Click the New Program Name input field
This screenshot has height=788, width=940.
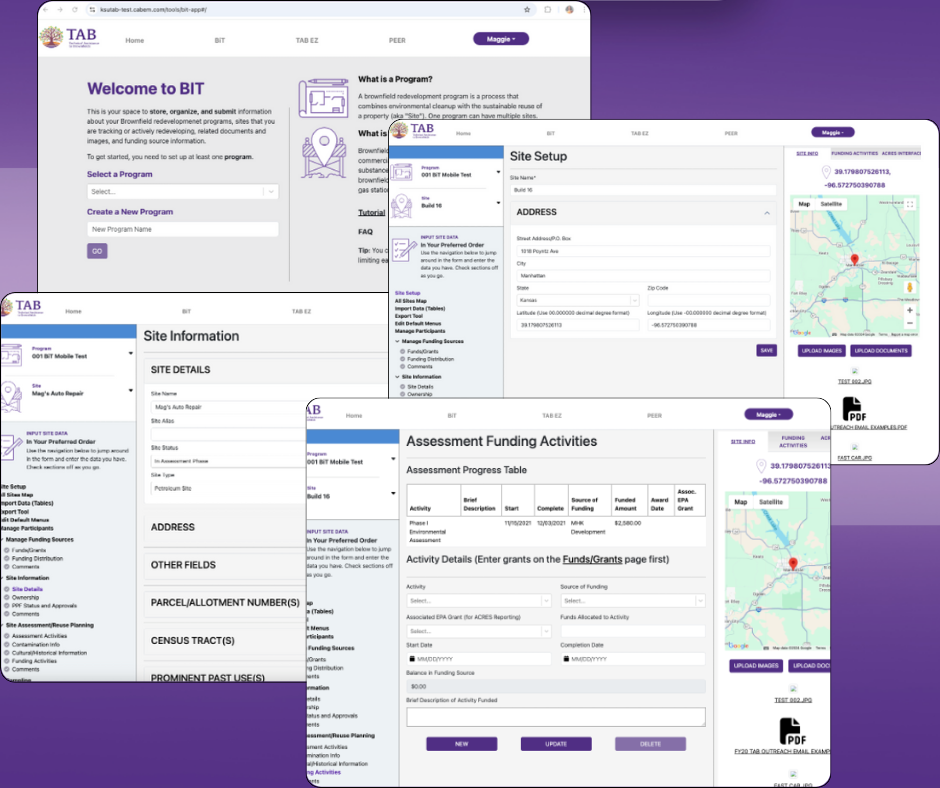(182, 229)
